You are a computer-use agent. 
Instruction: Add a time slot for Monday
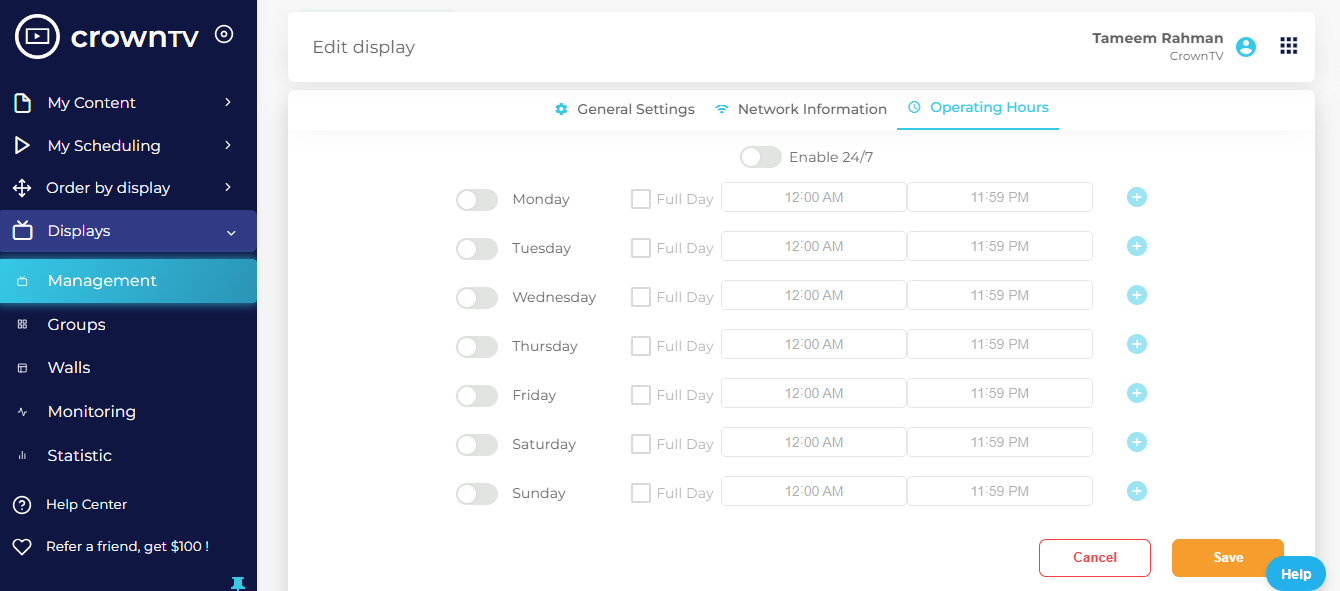tap(1136, 197)
